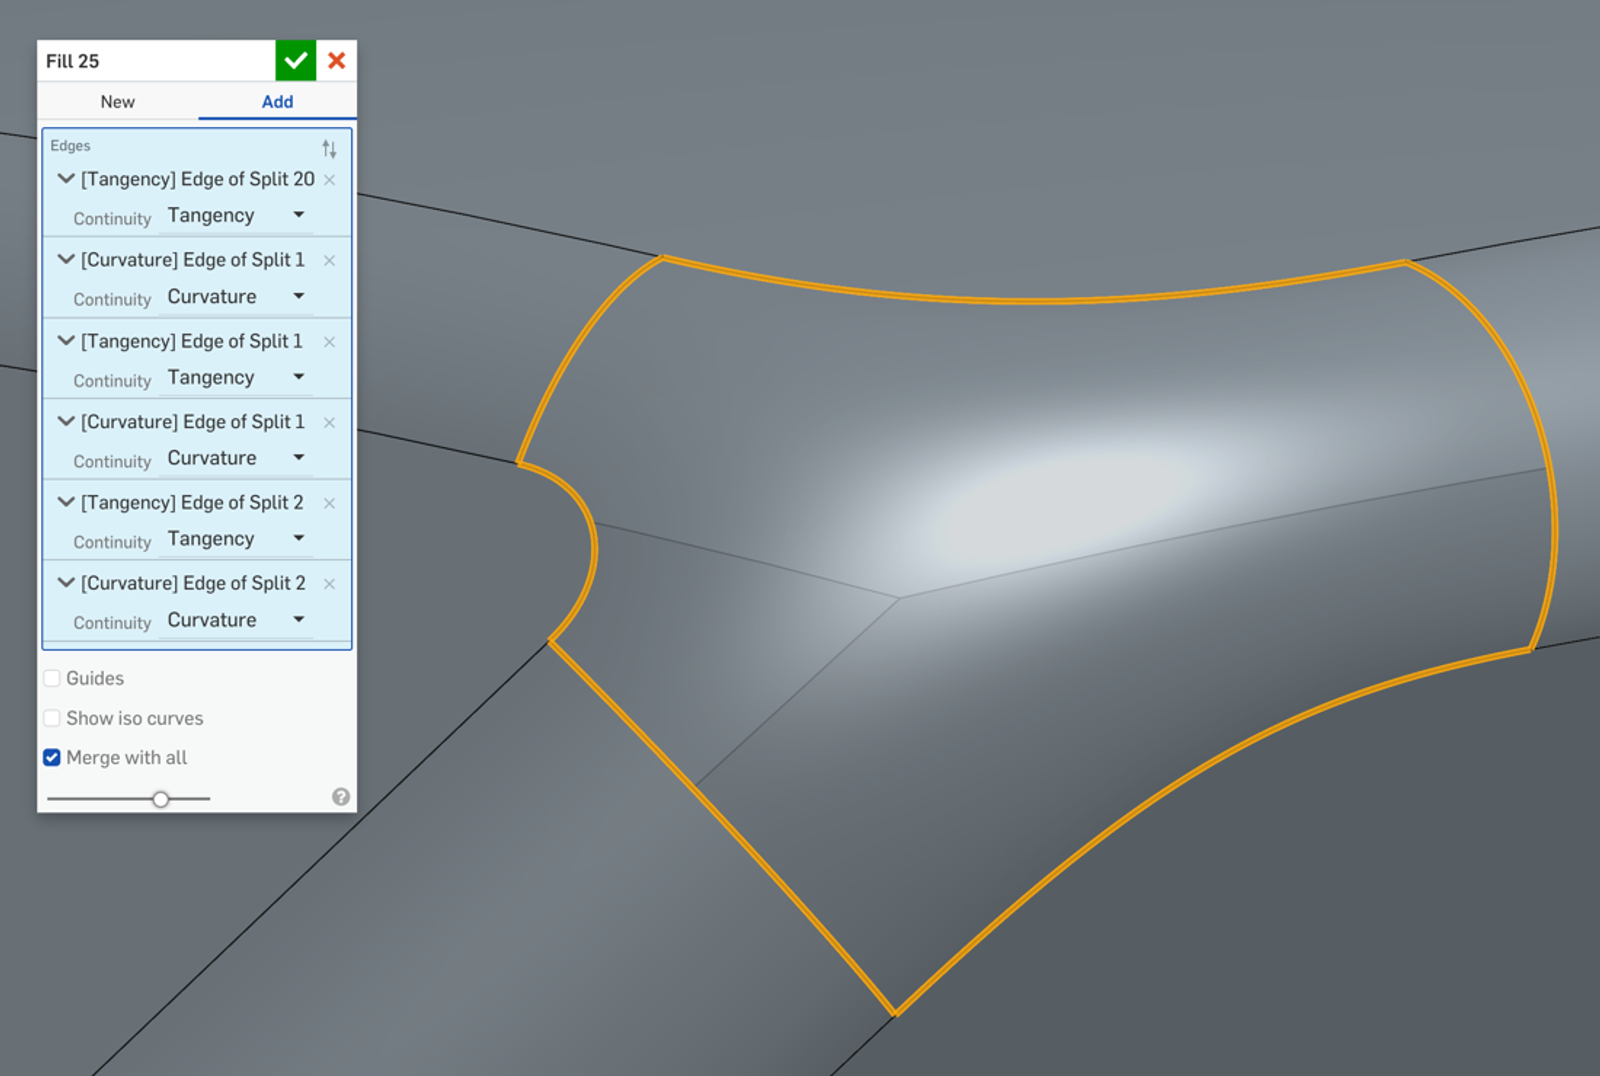The width and height of the screenshot is (1600, 1076).
Task: Remove the second [Curvature] Edge of Split 1
Action: pyautogui.click(x=329, y=422)
